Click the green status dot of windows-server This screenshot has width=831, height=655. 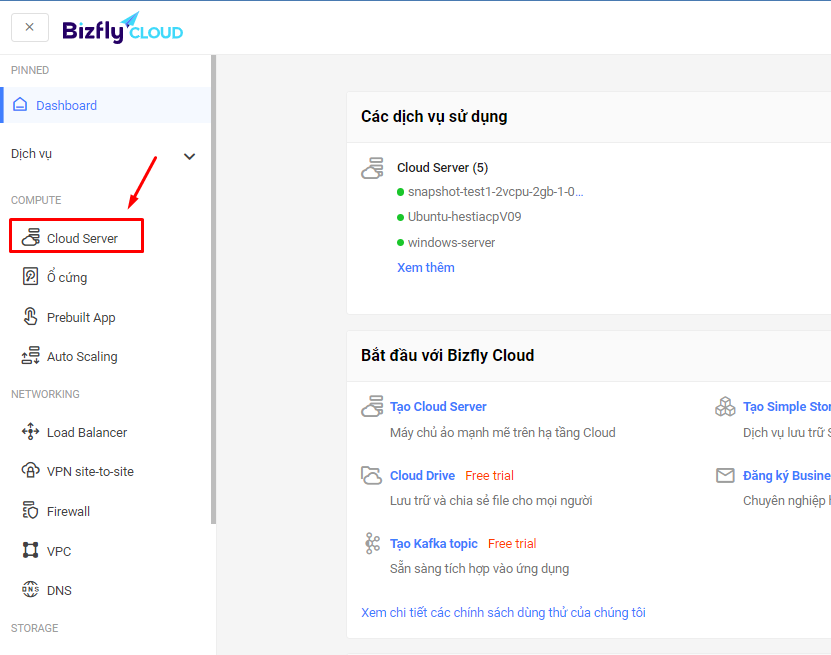tap(401, 243)
